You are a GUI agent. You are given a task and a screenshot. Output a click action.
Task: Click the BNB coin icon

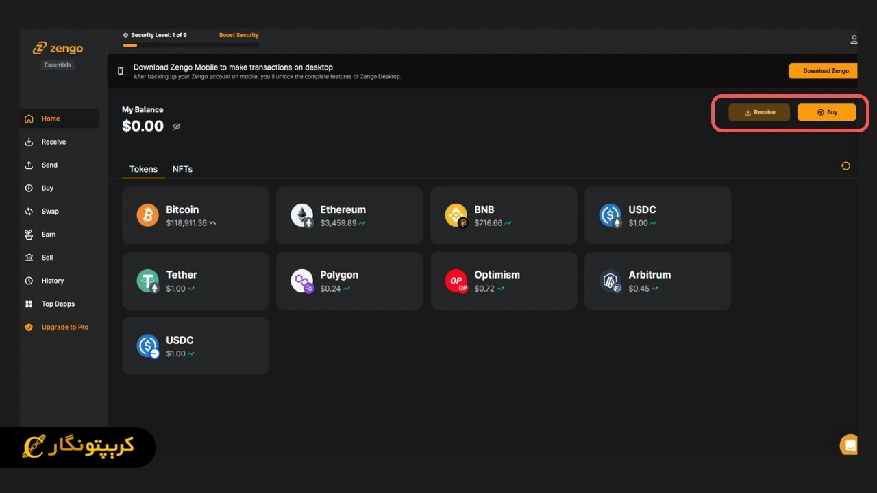pos(456,215)
